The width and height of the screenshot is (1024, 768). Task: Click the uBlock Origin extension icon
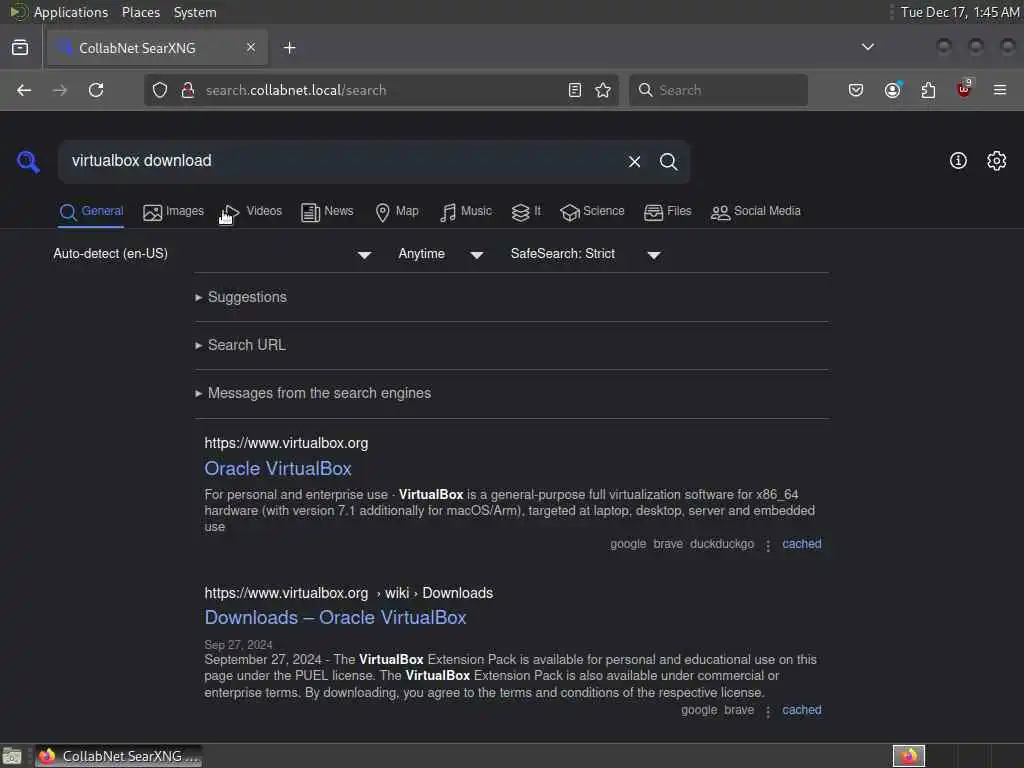(x=964, y=89)
